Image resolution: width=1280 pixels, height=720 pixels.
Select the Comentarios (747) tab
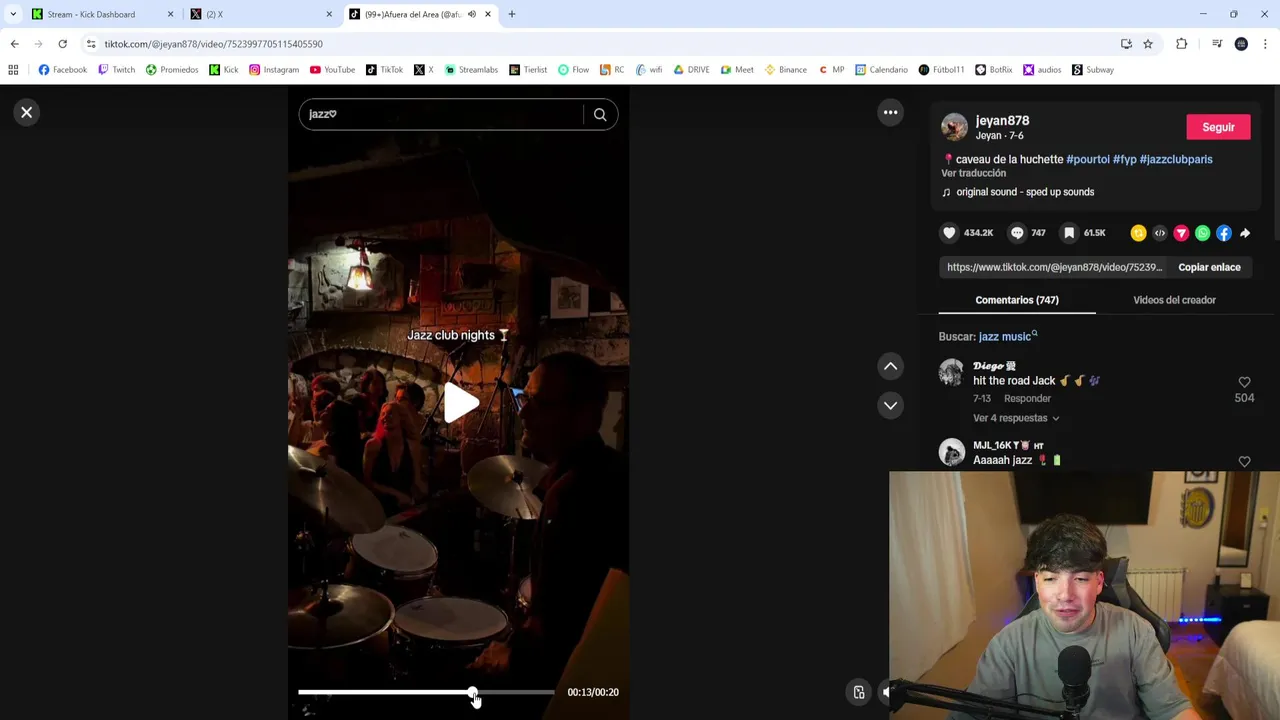1017,300
